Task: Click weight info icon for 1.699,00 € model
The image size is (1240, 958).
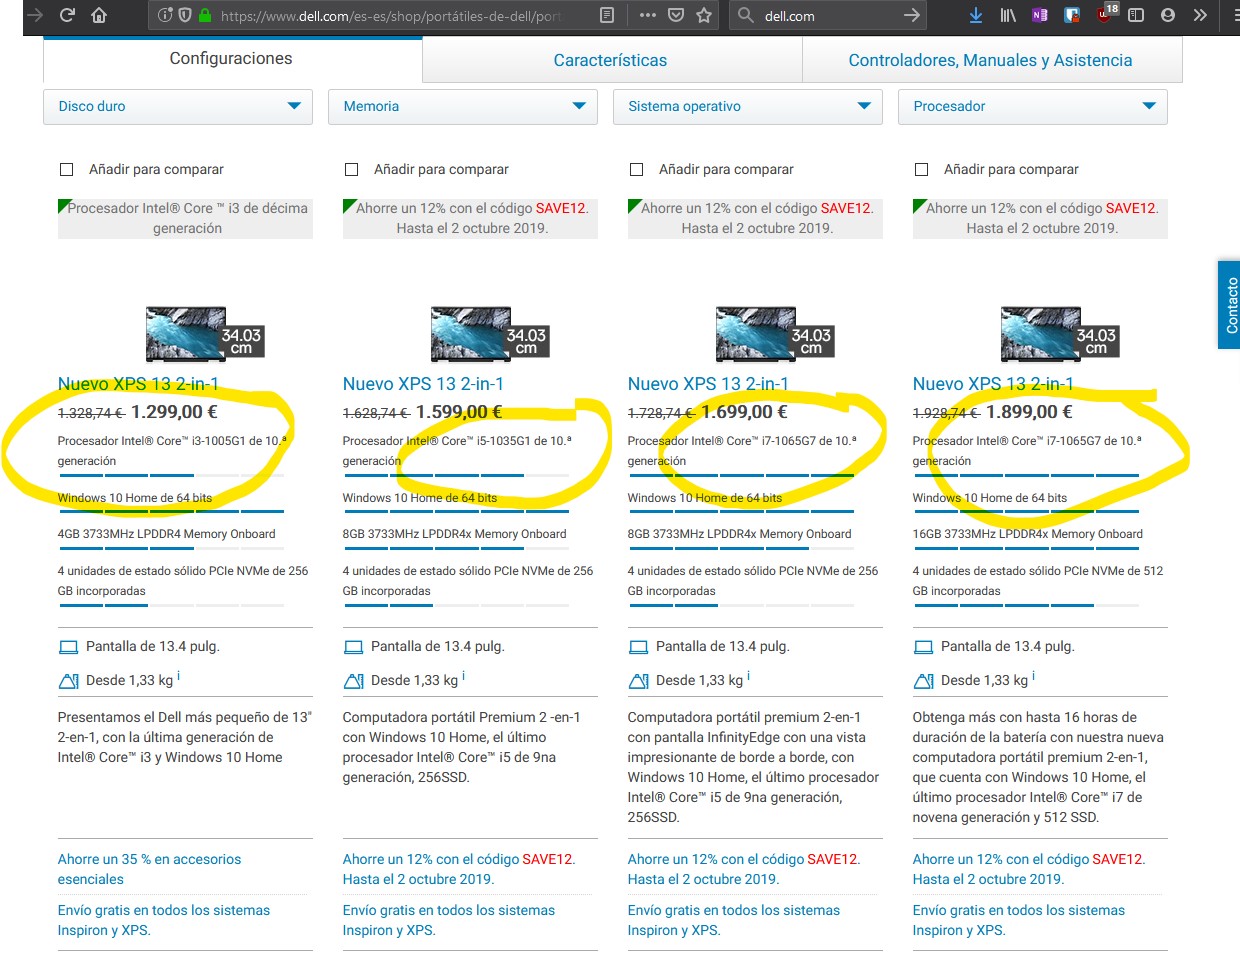Action: pyautogui.click(x=749, y=676)
